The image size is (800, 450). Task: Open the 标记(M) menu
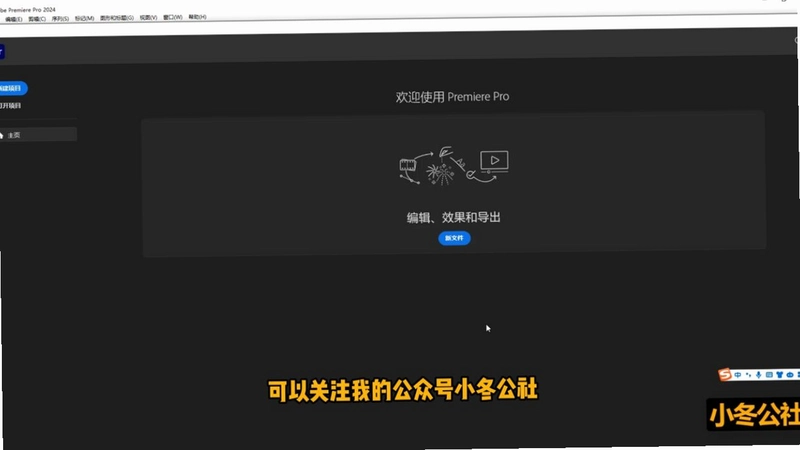tap(85, 18)
